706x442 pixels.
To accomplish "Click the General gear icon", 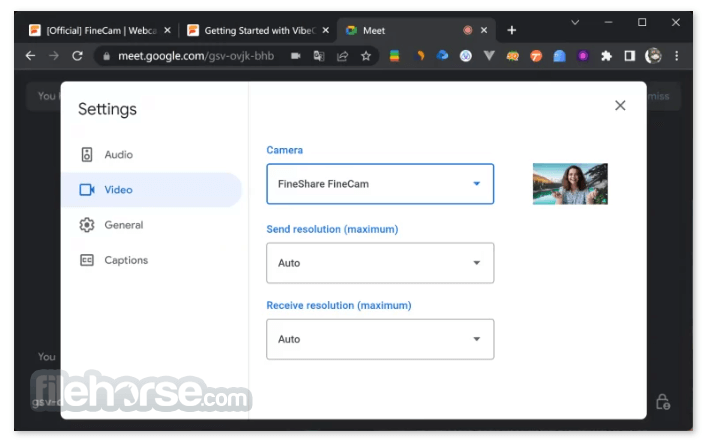I will pyautogui.click(x=87, y=225).
